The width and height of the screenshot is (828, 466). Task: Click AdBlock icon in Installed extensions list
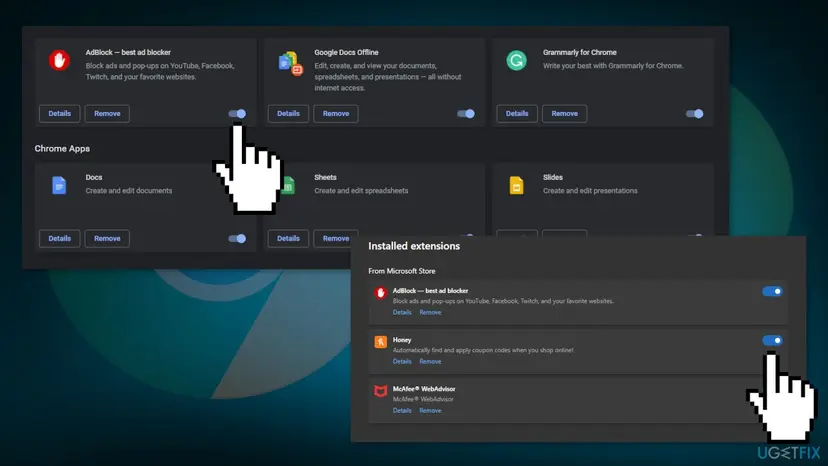pyautogui.click(x=380, y=293)
